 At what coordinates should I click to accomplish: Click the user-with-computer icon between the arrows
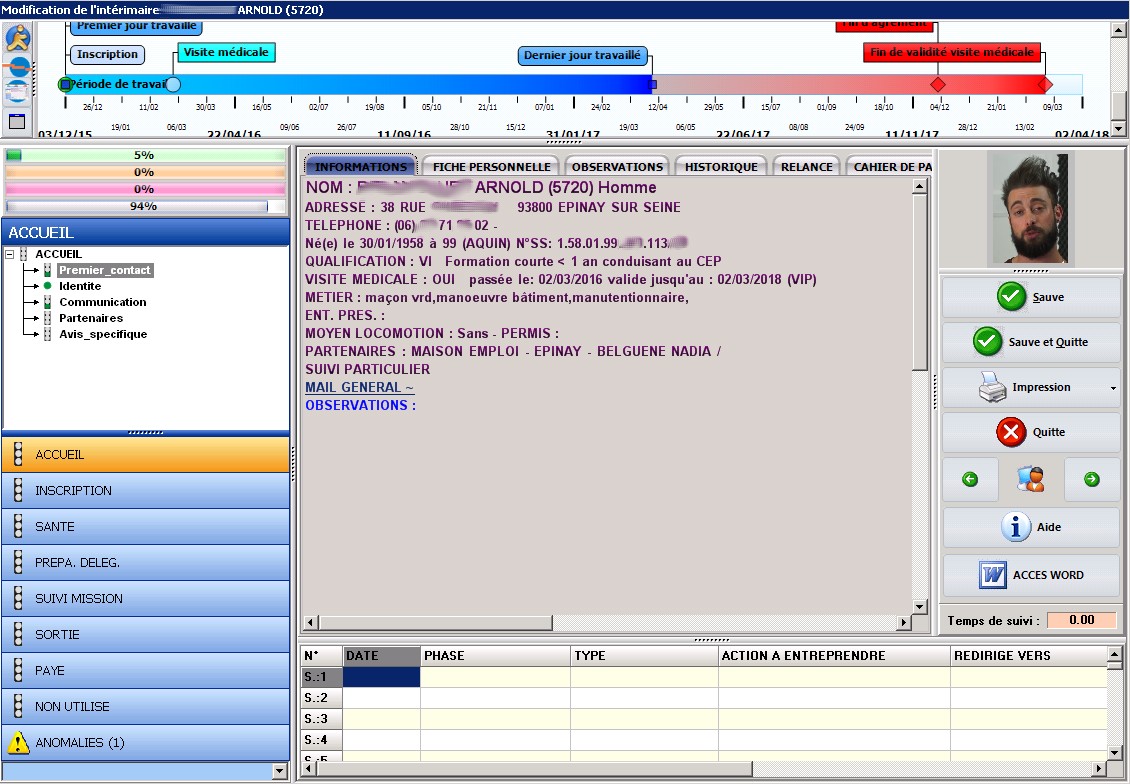(1030, 479)
